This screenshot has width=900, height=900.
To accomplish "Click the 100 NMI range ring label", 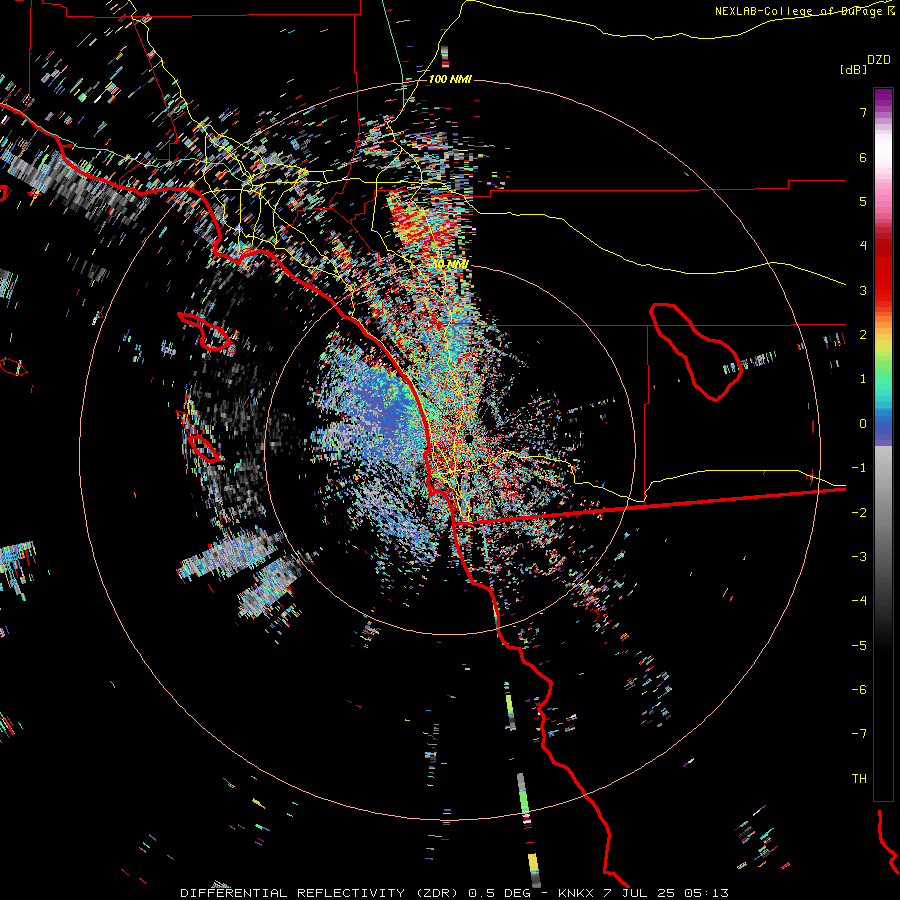I will pyautogui.click(x=450, y=79).
